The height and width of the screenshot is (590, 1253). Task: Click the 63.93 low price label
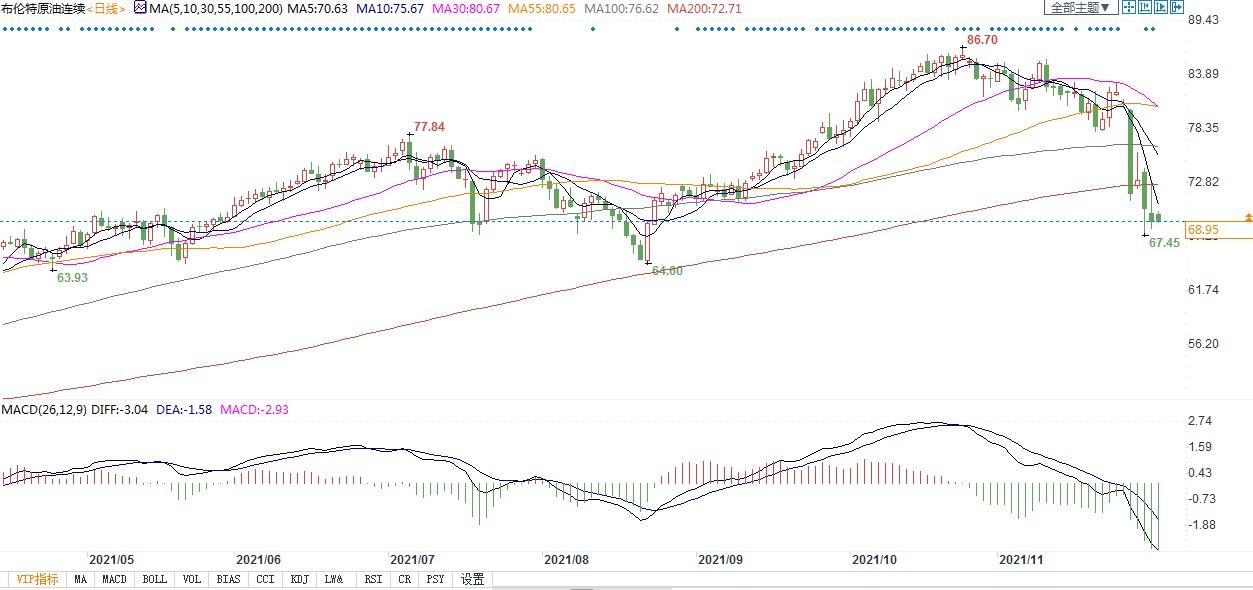click(x=72, y=277)
